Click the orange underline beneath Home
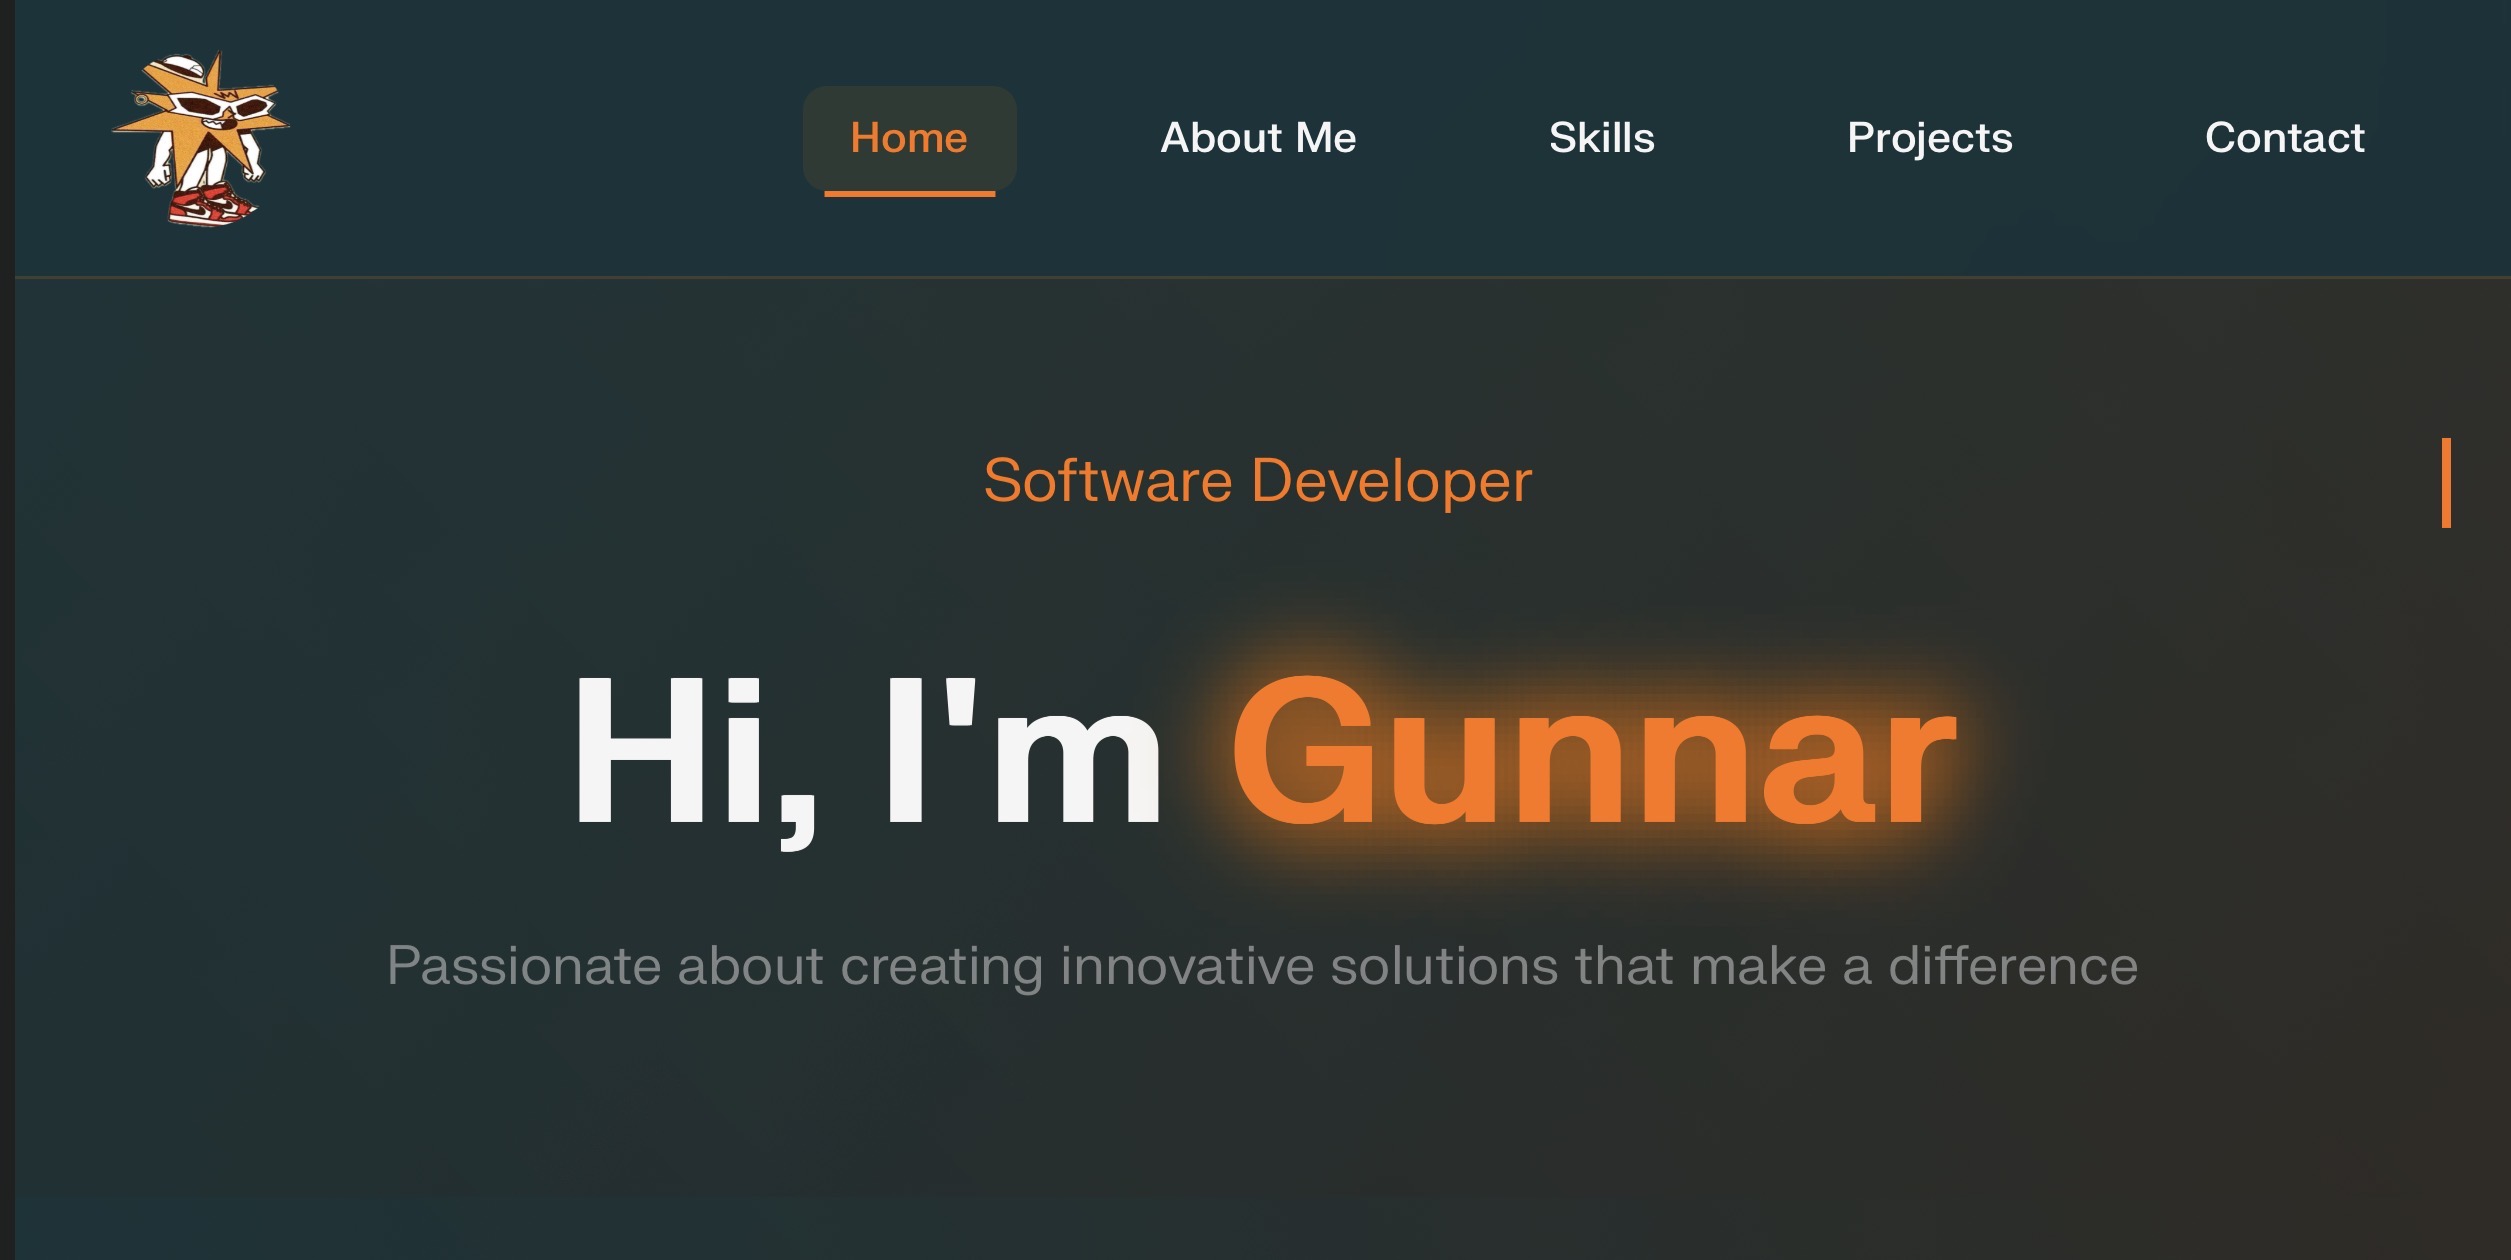The width and height of the screenshot is (2511, 1260). 909,194
